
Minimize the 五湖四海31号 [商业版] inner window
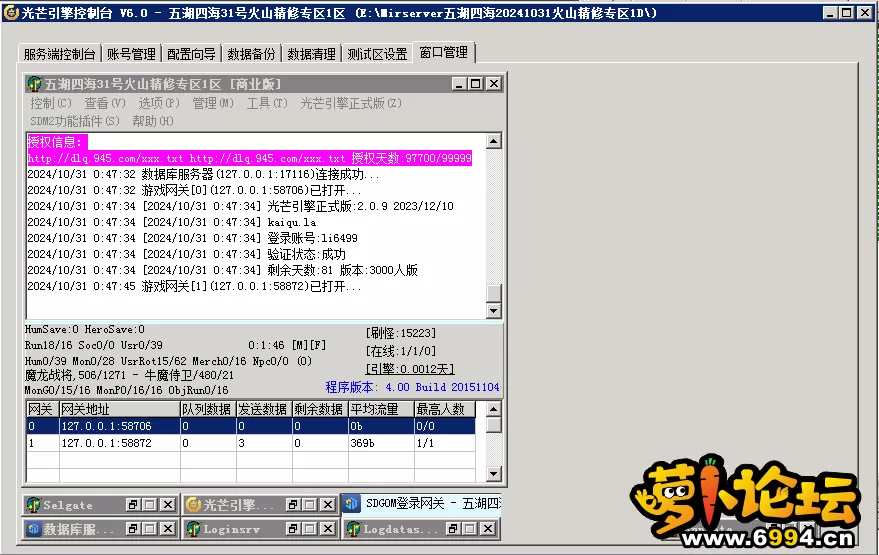(459, 84)
